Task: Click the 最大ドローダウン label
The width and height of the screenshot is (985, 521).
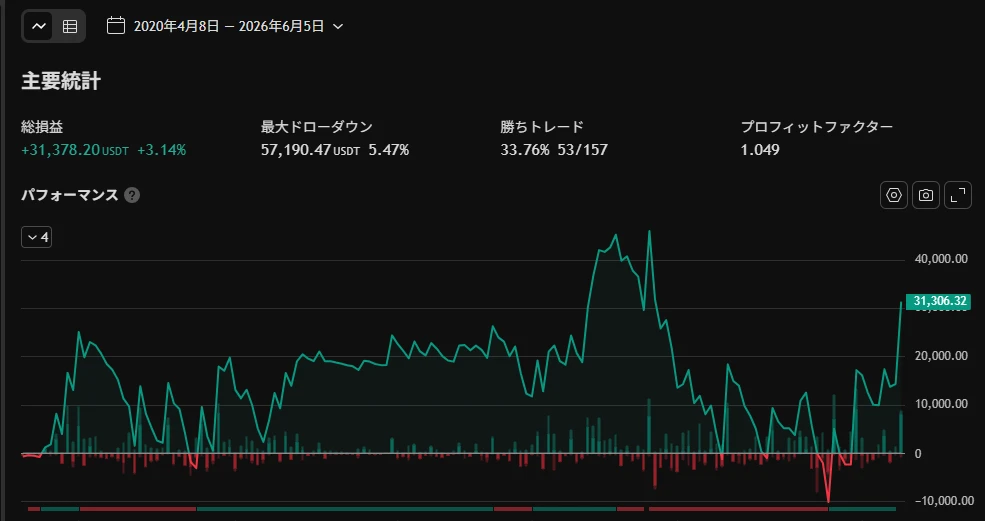Action: (317, 128)
